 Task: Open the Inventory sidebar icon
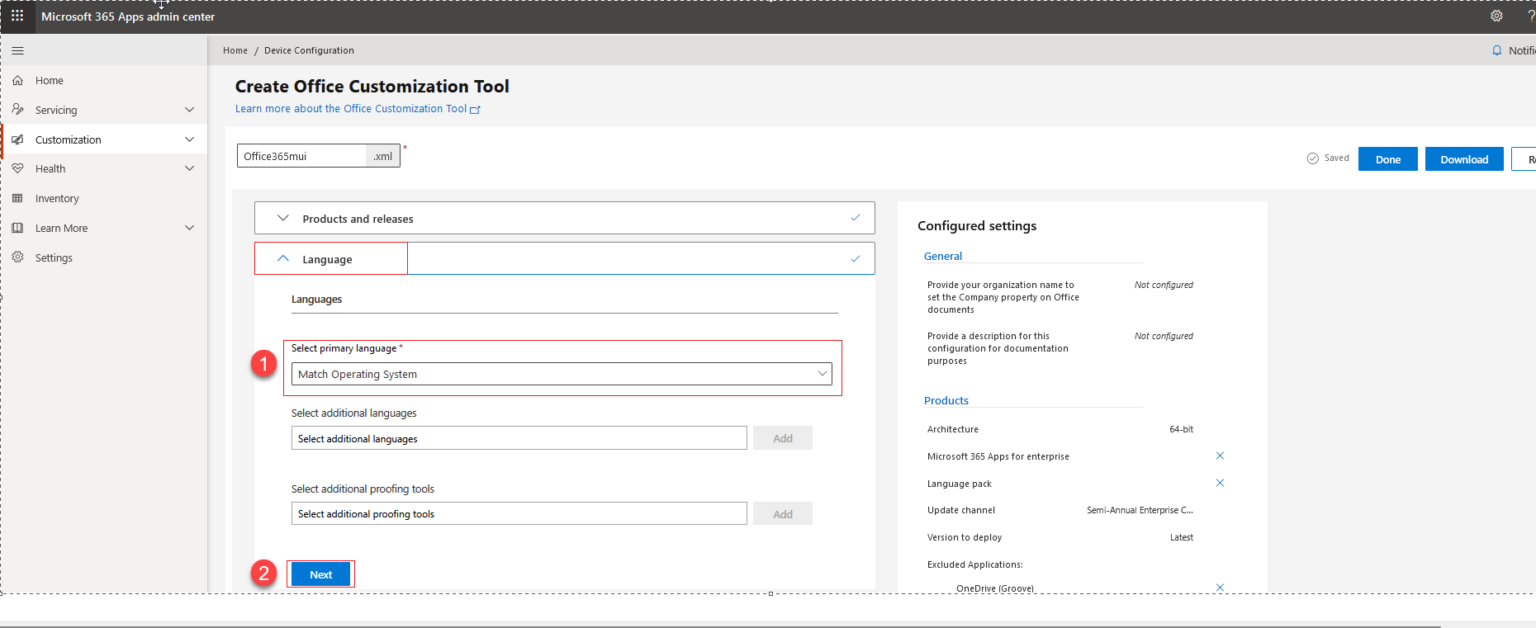click(x=19, y=198)
